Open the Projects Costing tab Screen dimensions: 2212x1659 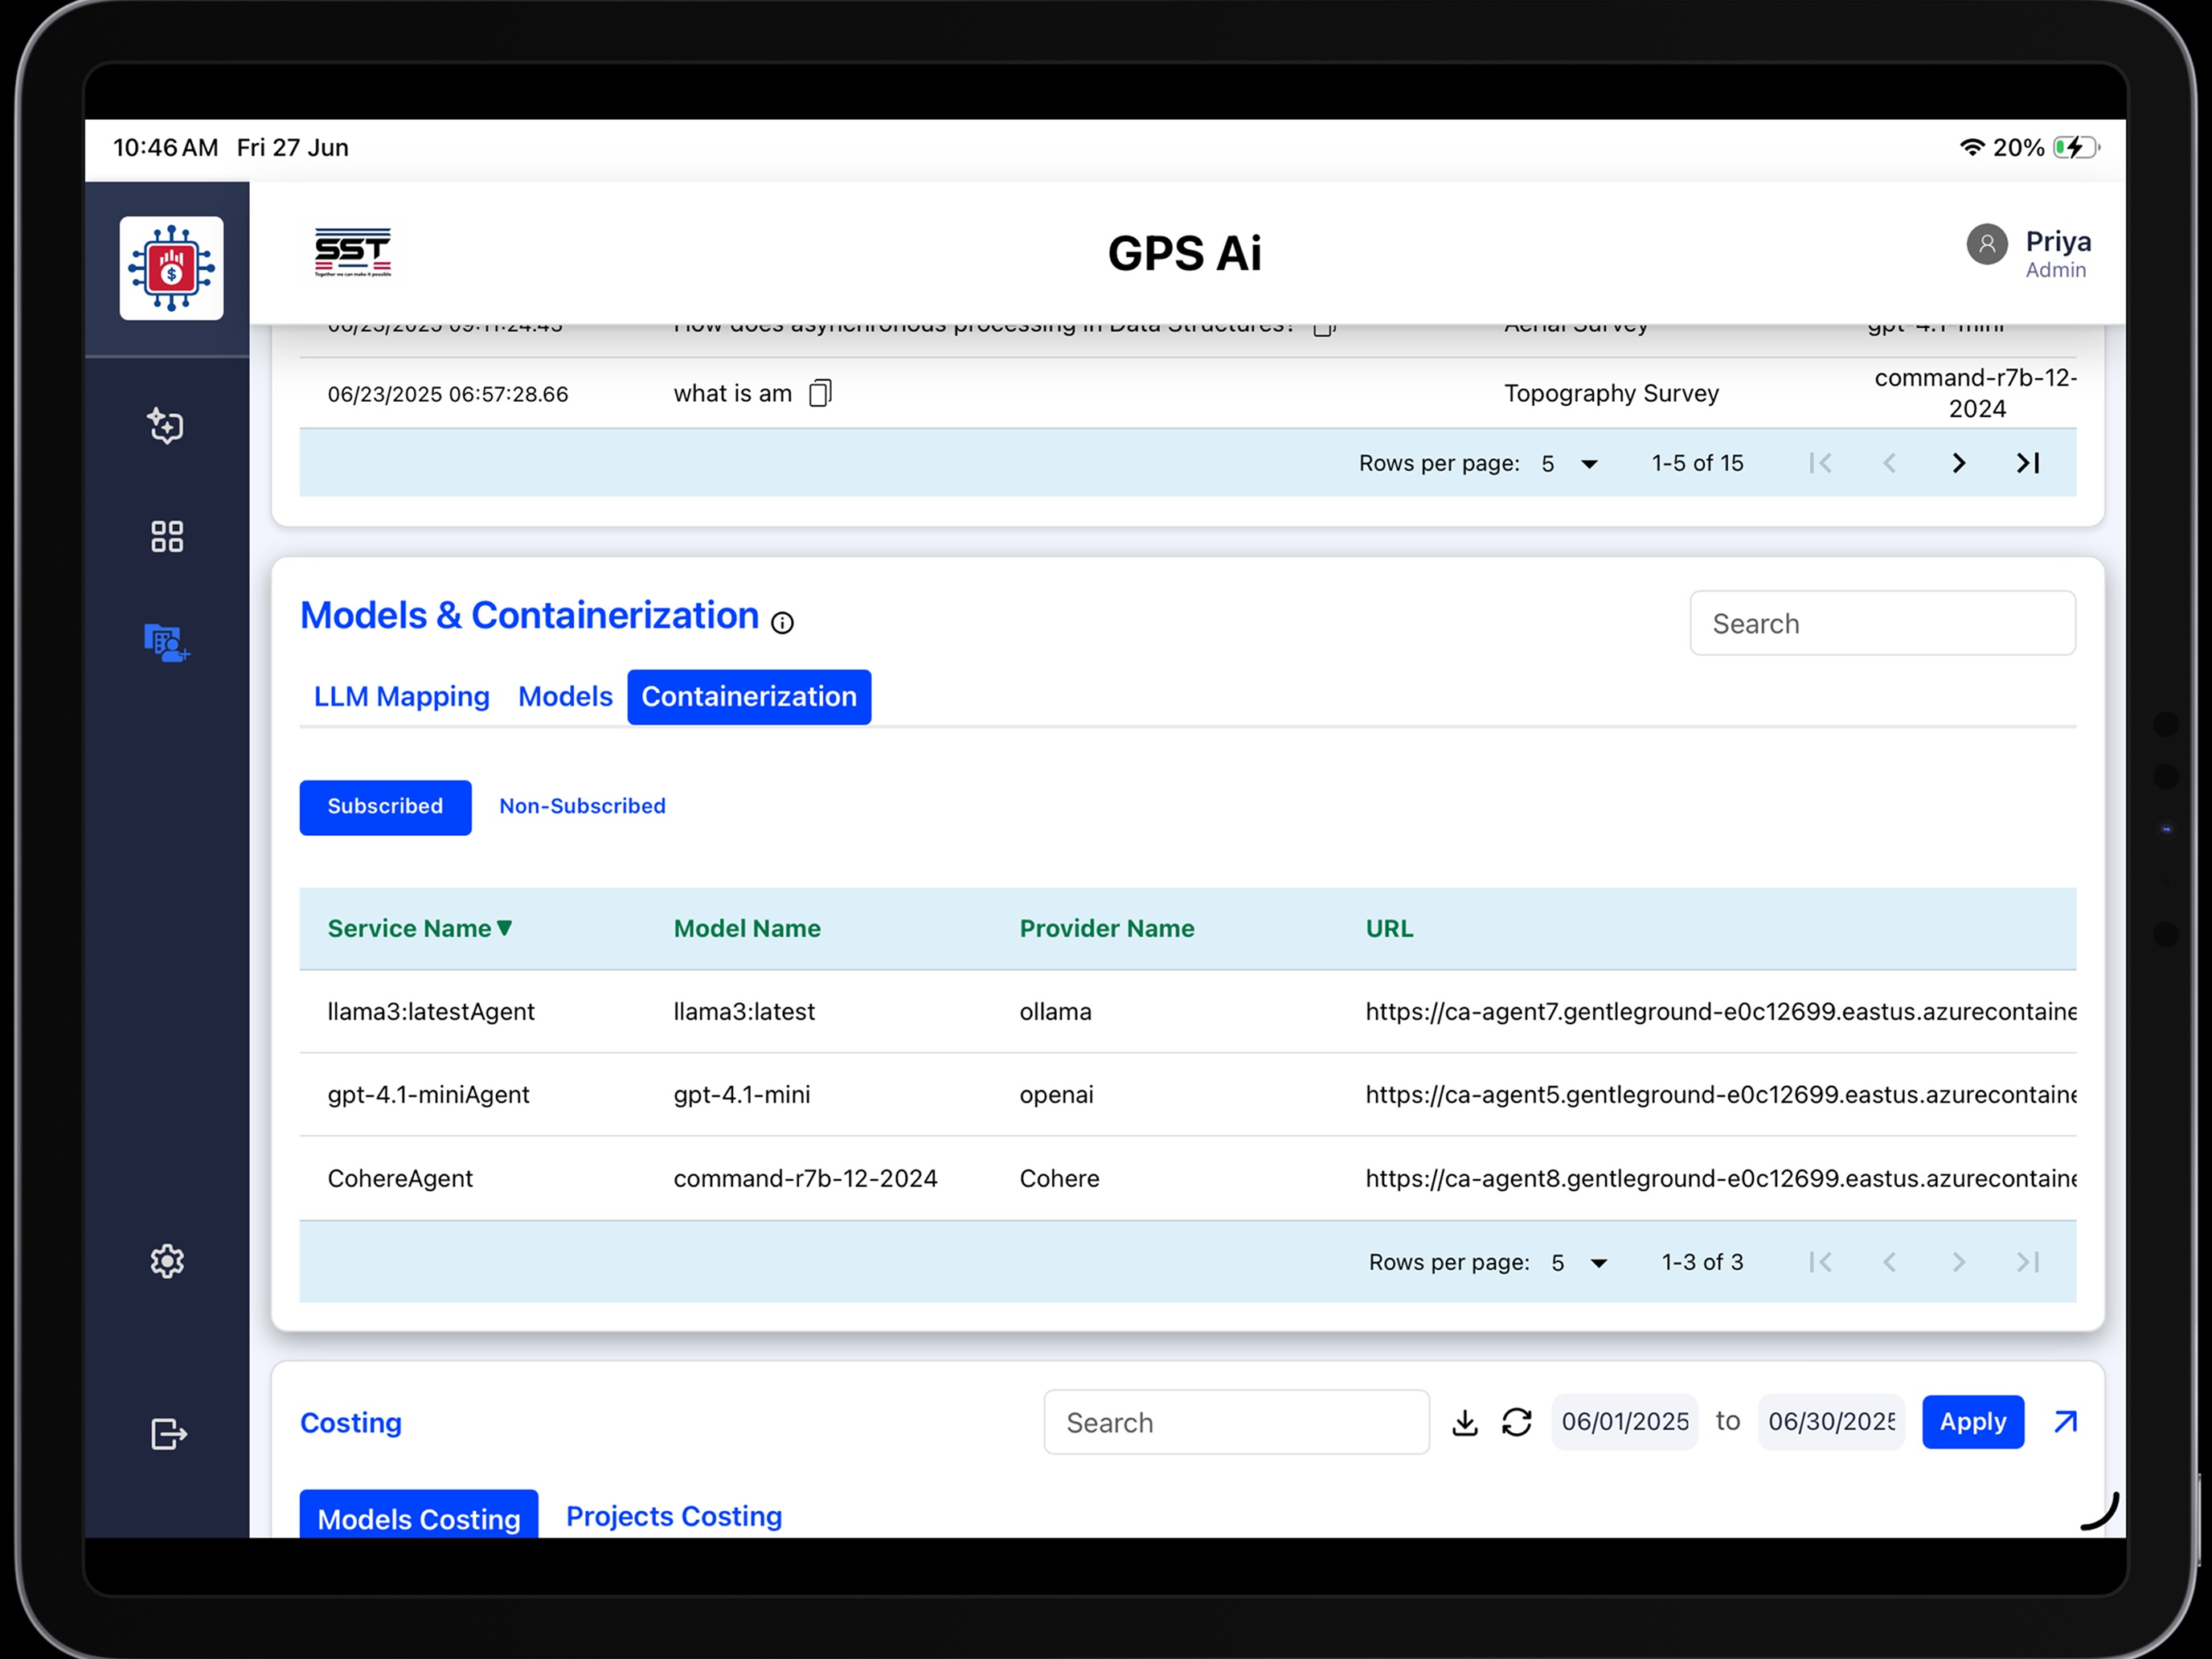(x=674, y=1516)
